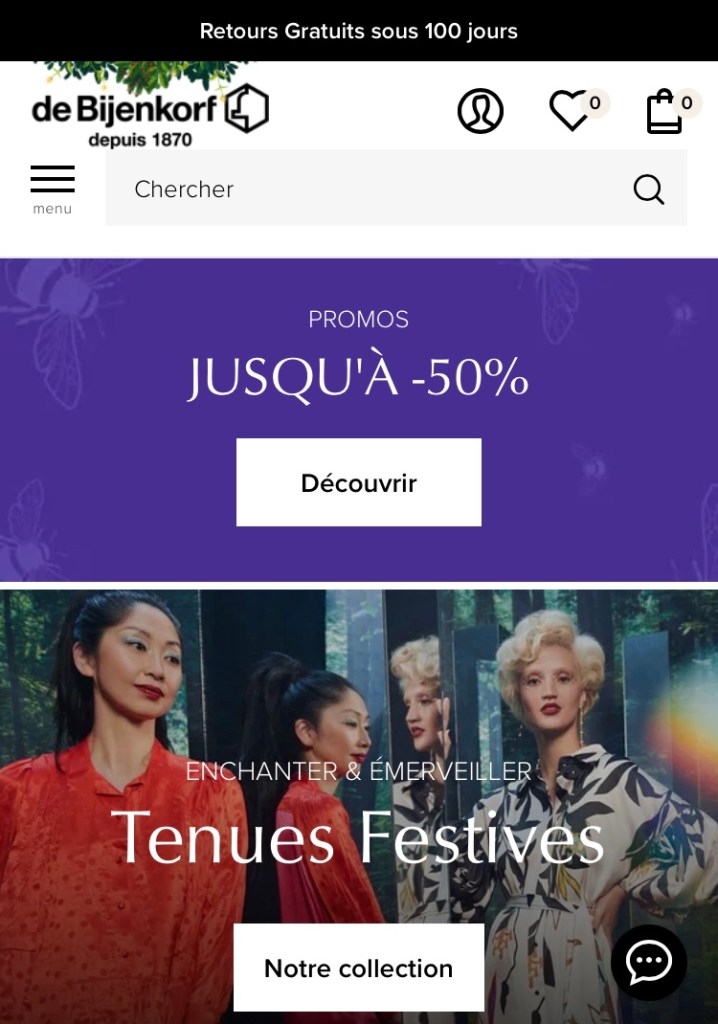Image resolution: width=718 pixels, height=1024 pixels.
Task: Open the JUSQU'À -50% promo heading
Action: (x=358, y=377)
